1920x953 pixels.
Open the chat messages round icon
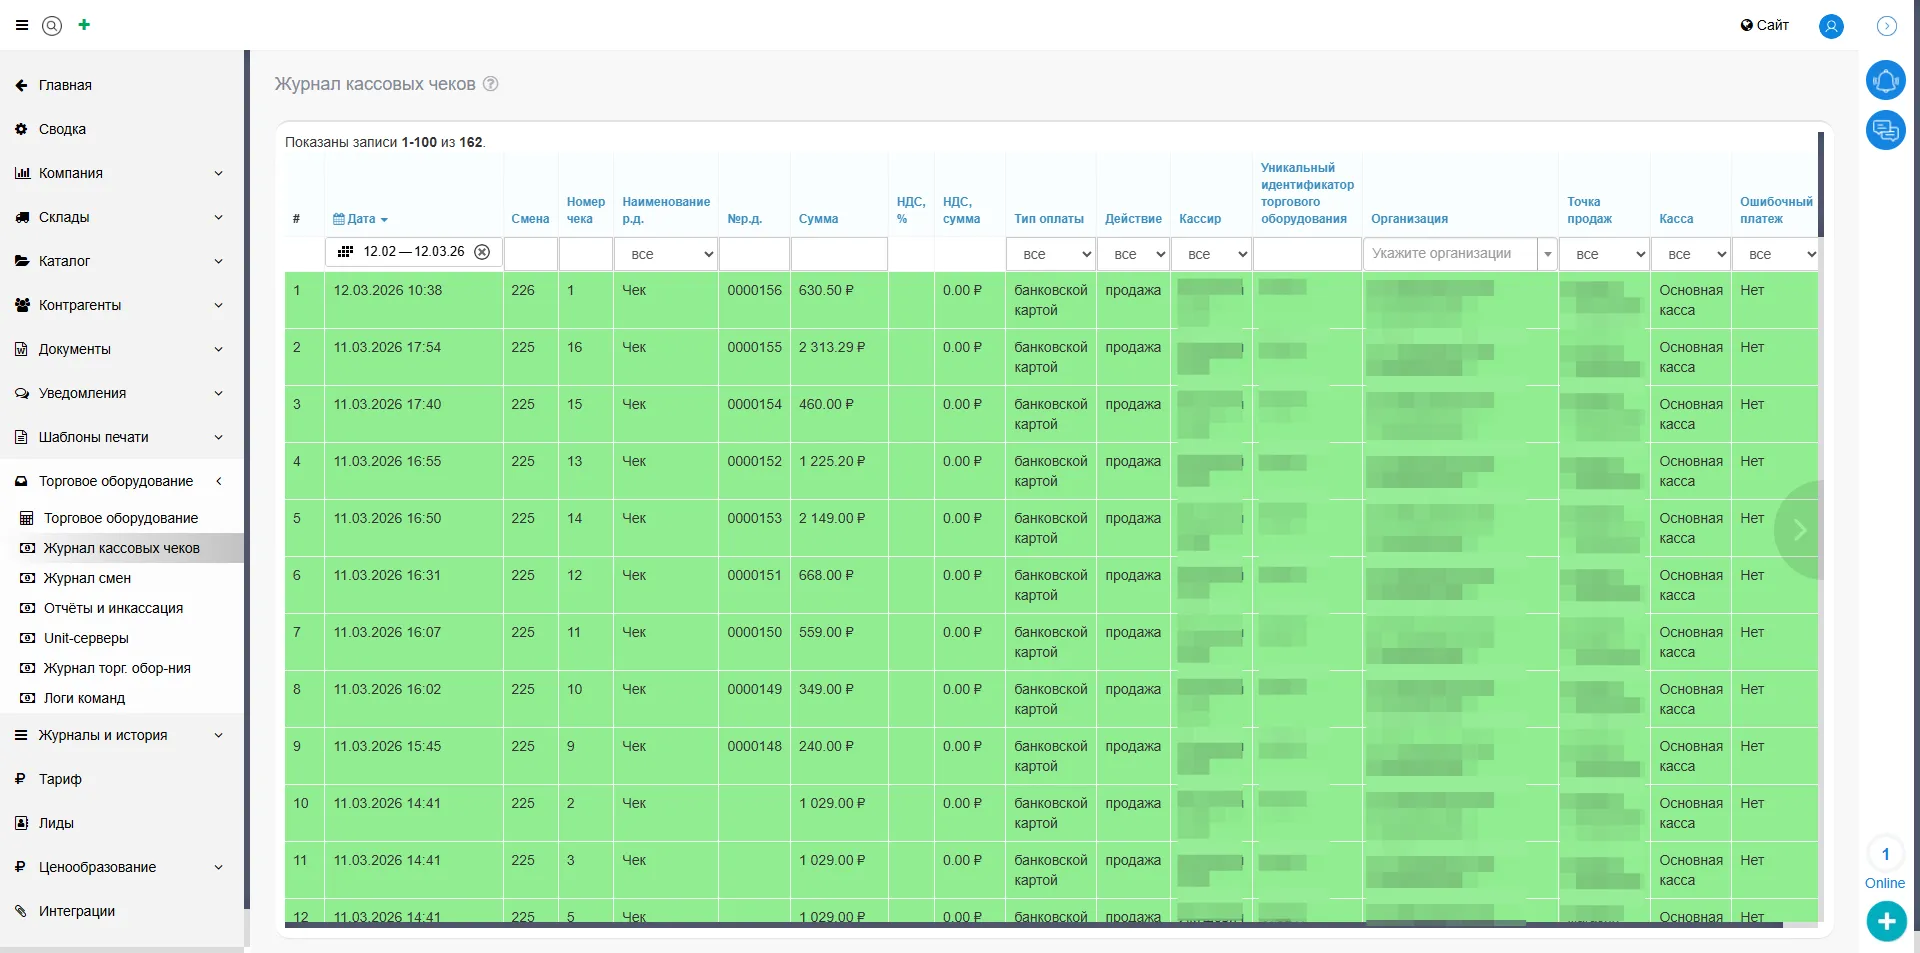(1885, 130)
